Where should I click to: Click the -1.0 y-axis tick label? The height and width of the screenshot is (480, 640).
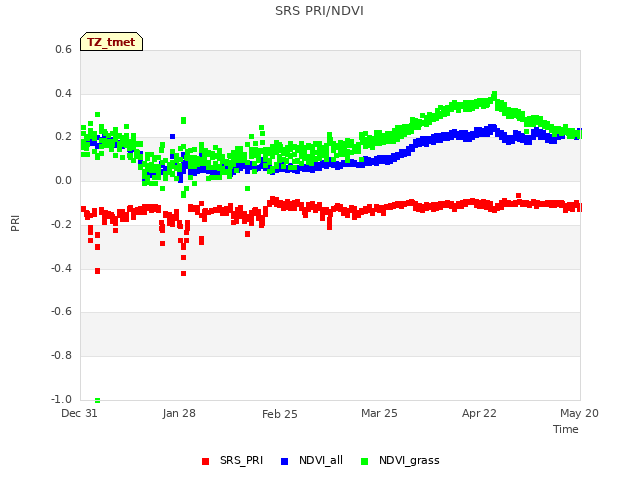[61, 399]
